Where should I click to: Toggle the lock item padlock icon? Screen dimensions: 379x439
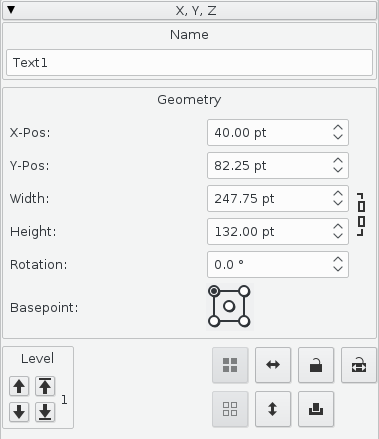pos(316,365)
